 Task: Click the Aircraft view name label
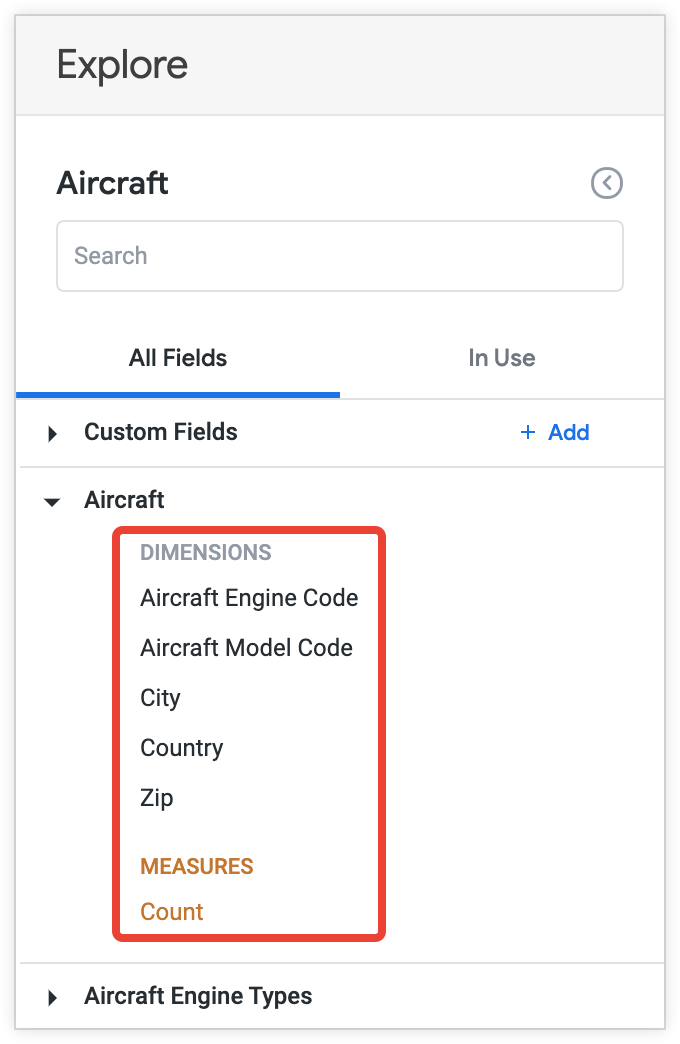[x=125, y=500]
